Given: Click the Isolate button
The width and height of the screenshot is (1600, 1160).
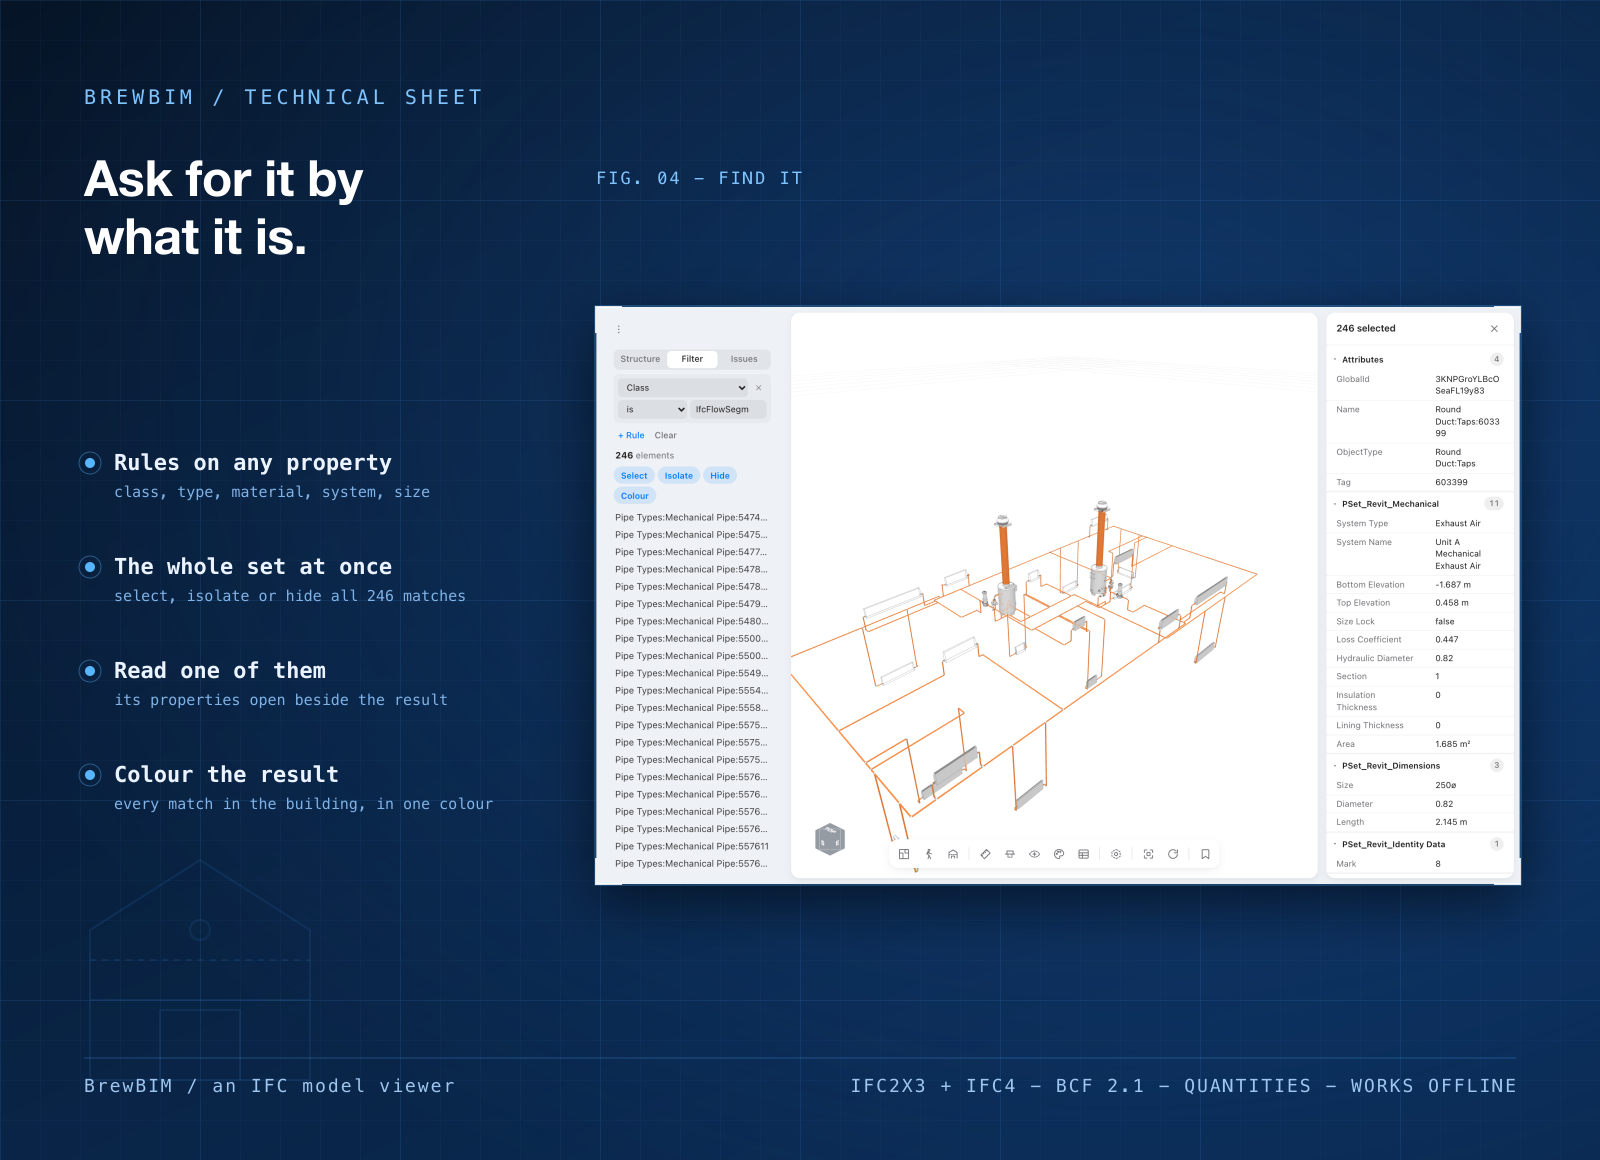Looking at the screenshot, I should click(x=679, y=476).
